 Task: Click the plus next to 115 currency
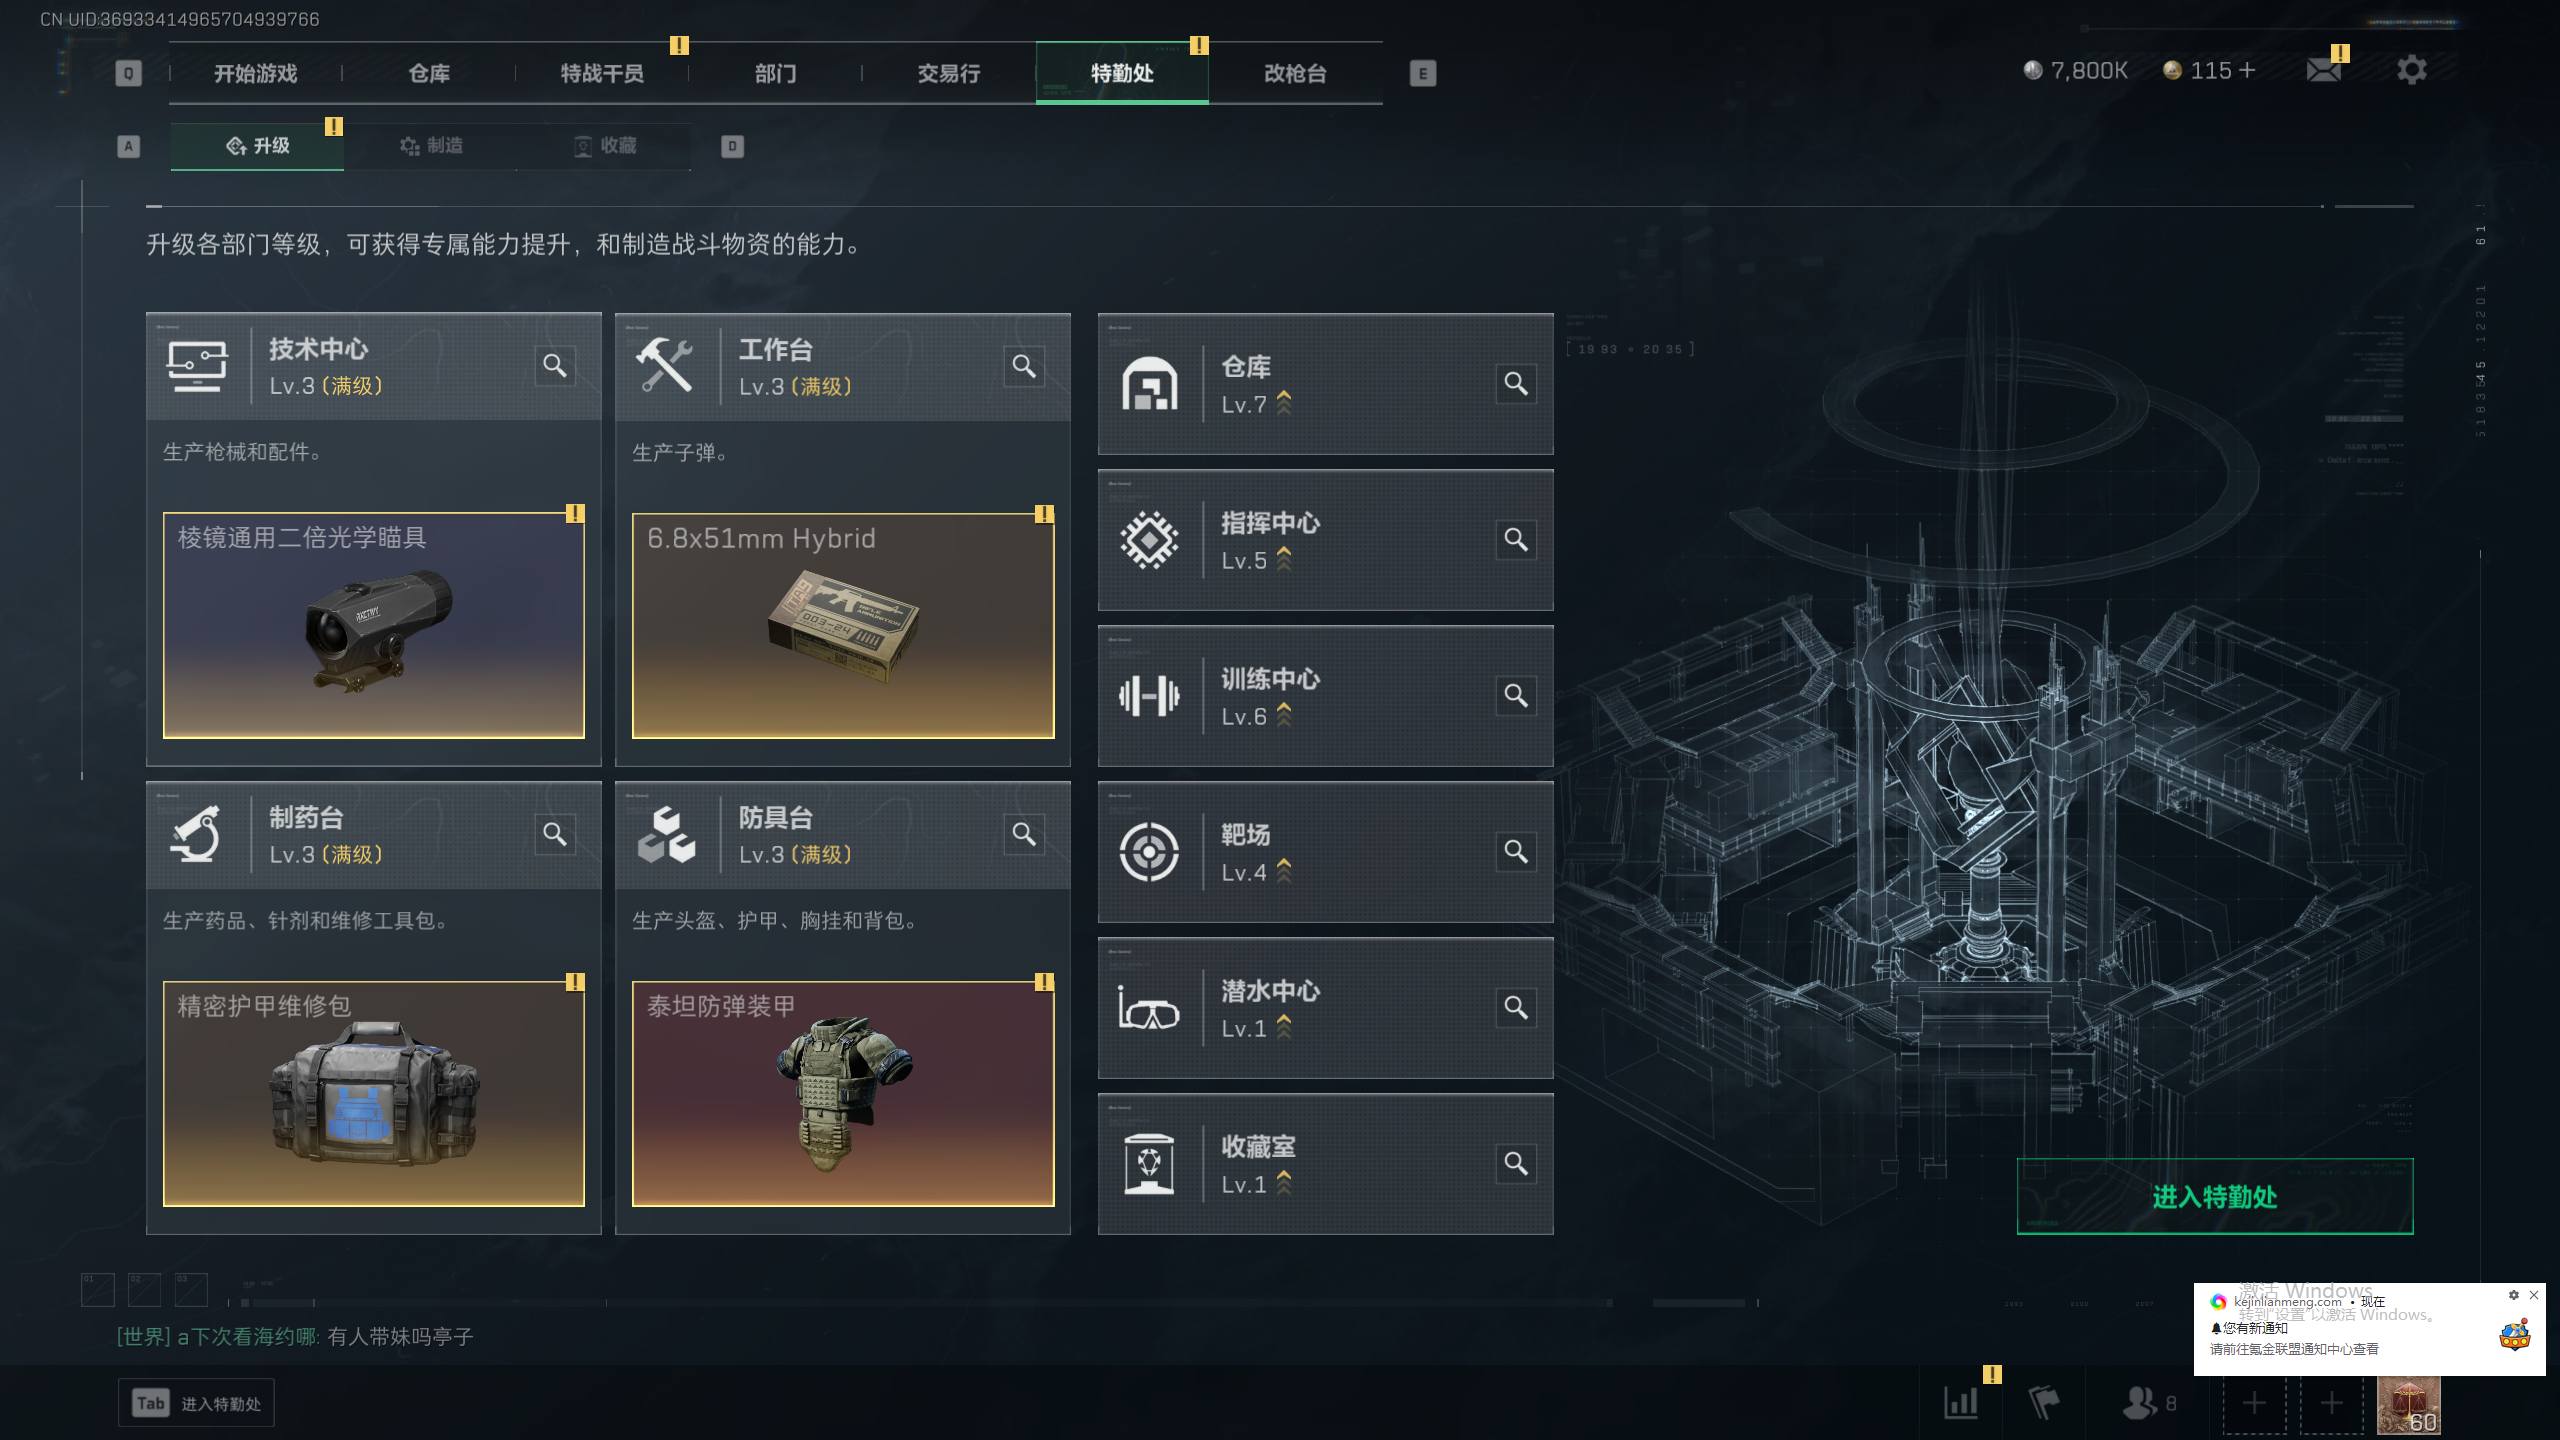click(2247, 70)
